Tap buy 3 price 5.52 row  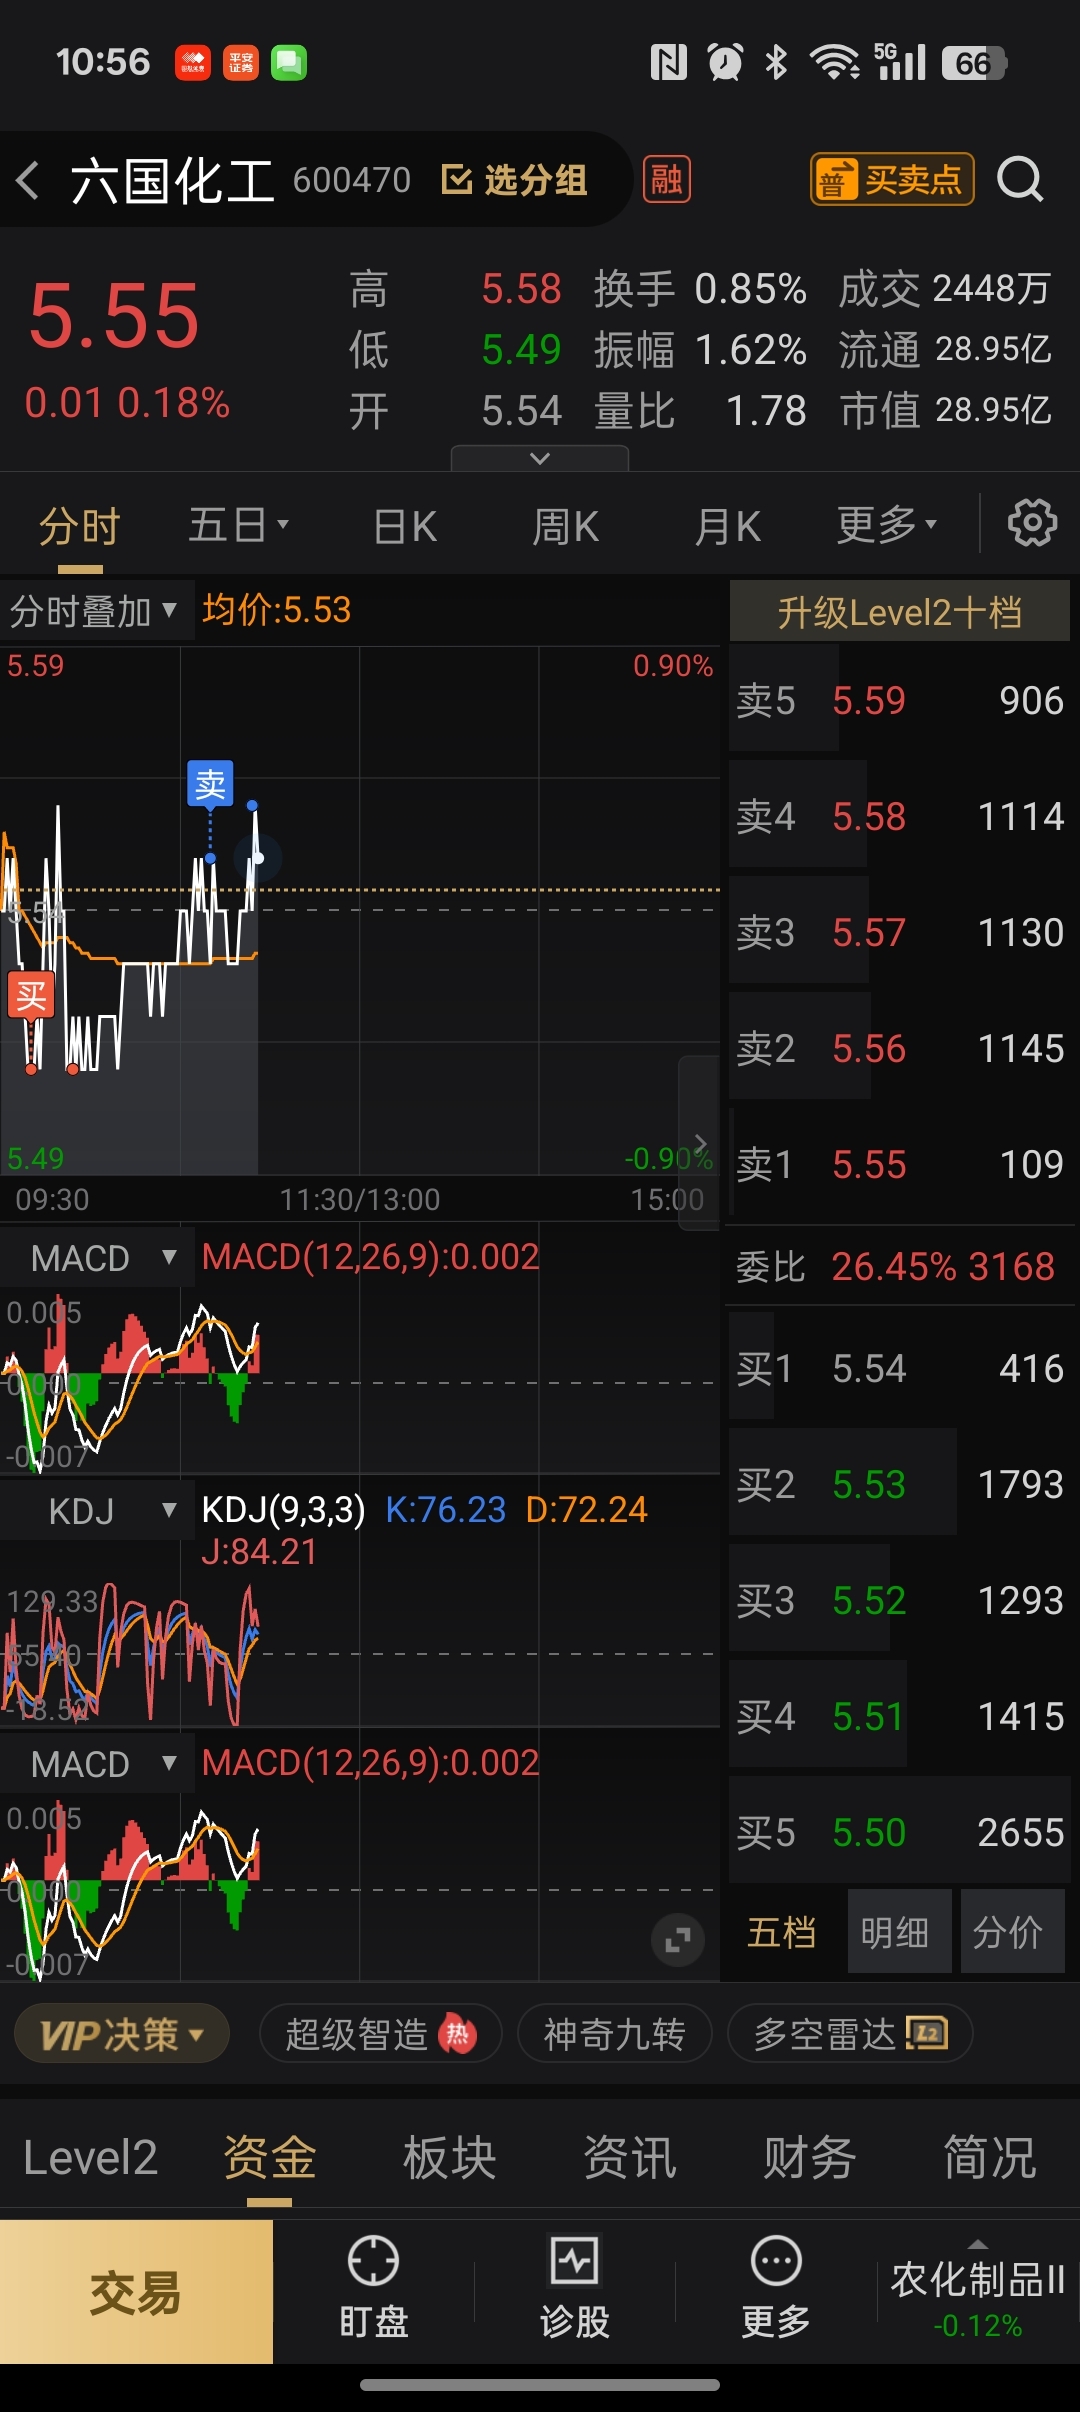pyautogui.click(x=900, y=1600)
